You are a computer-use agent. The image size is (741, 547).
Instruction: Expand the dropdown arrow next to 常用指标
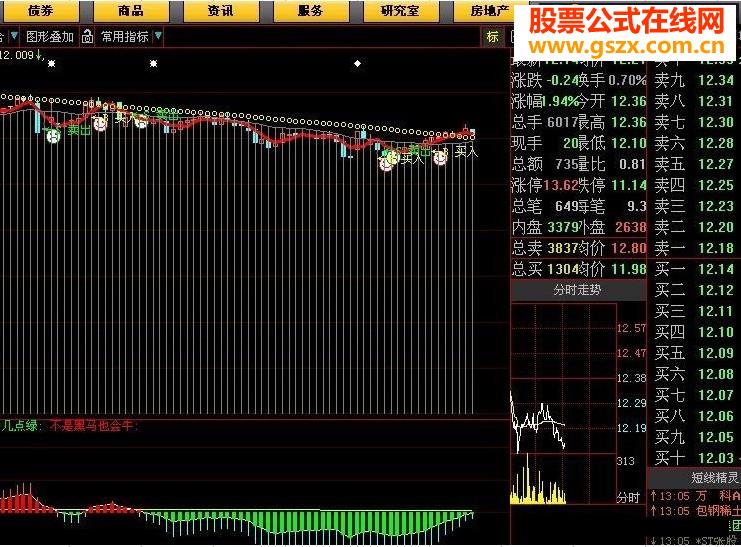pos(158,36)
